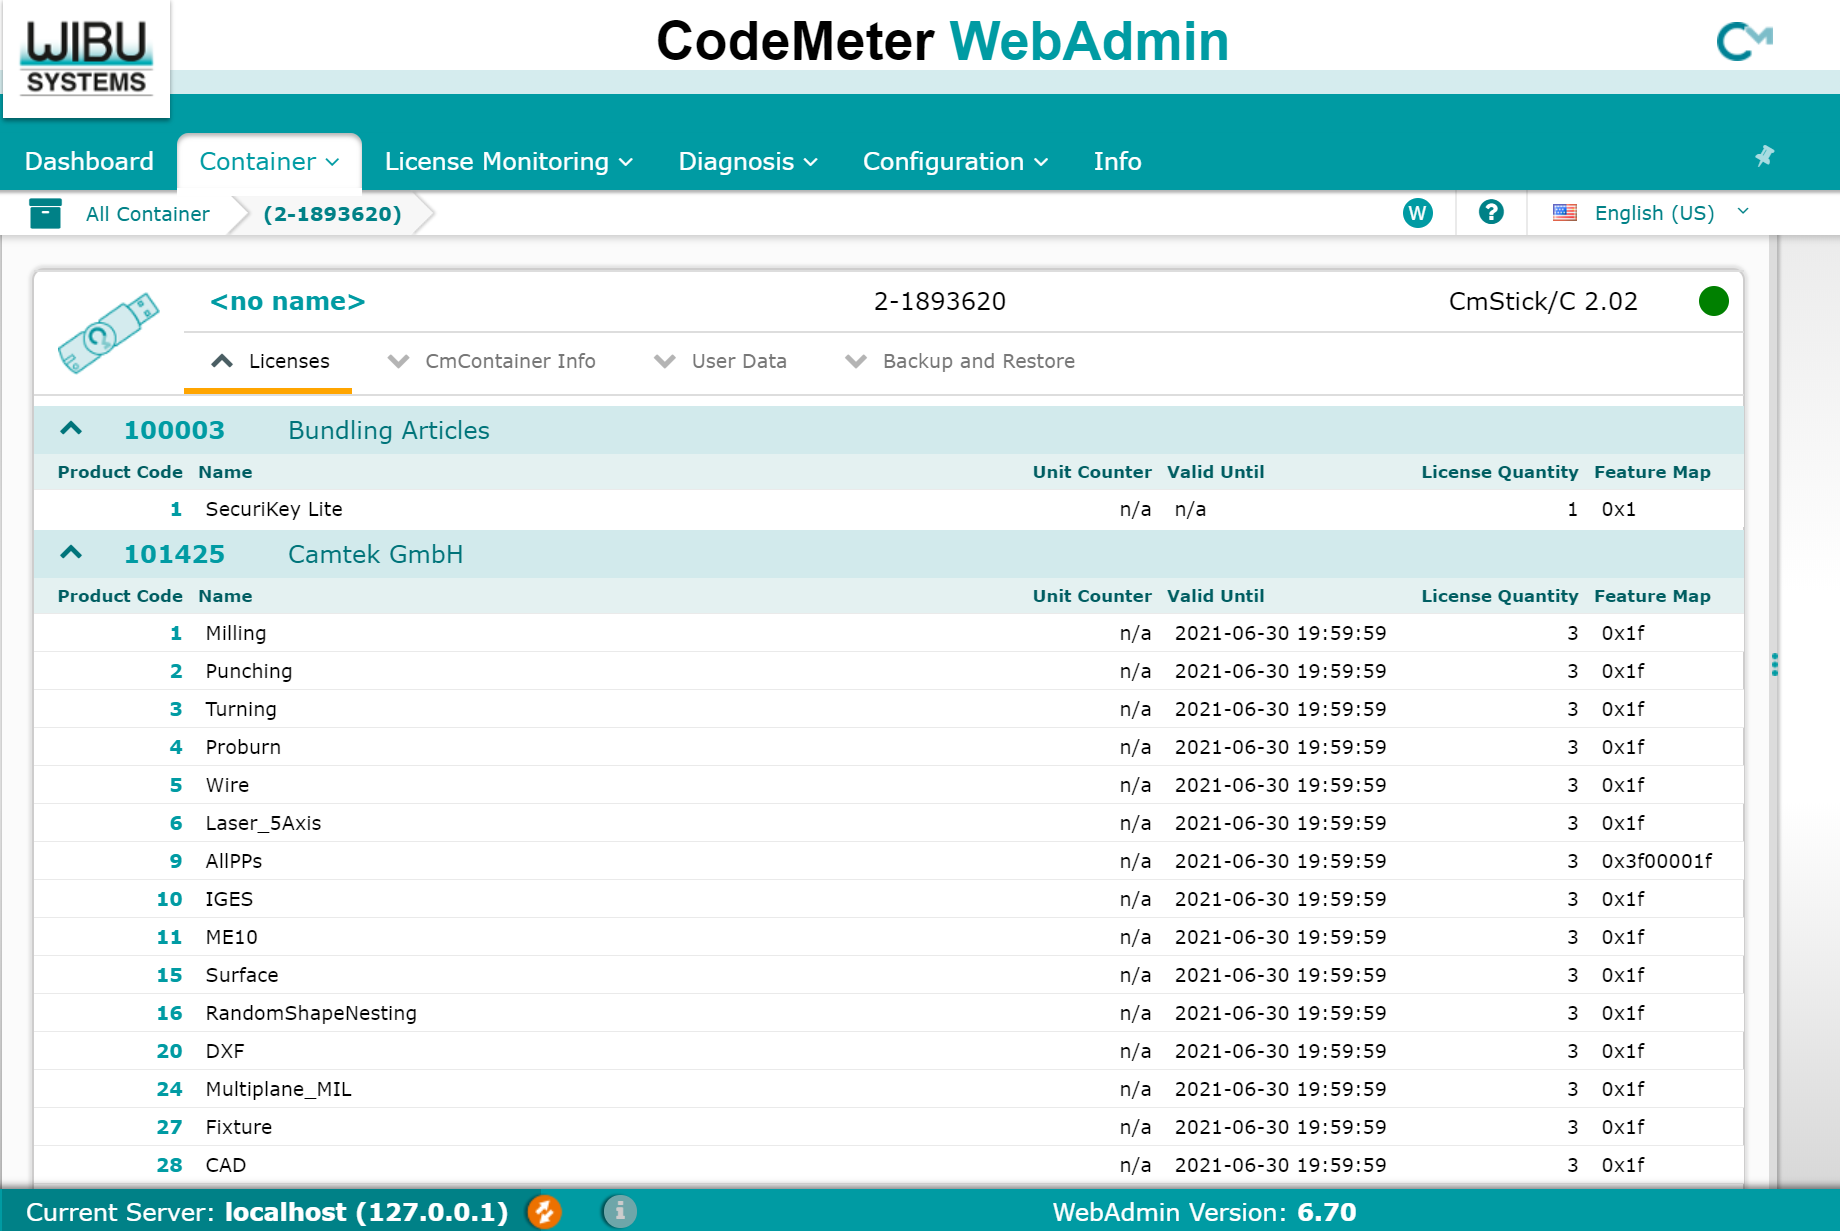Click the orange server refresh icon

point(544,1212)
